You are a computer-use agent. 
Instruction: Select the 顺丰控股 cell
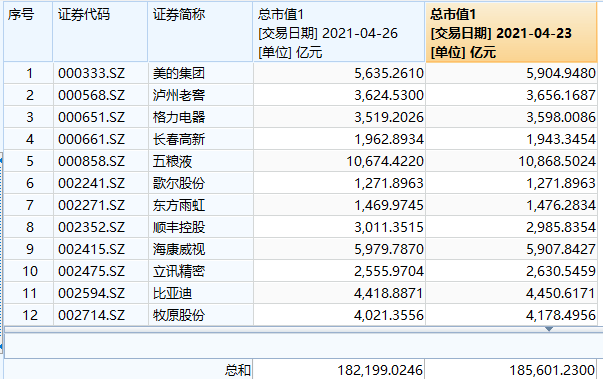(x=200, y=227)
